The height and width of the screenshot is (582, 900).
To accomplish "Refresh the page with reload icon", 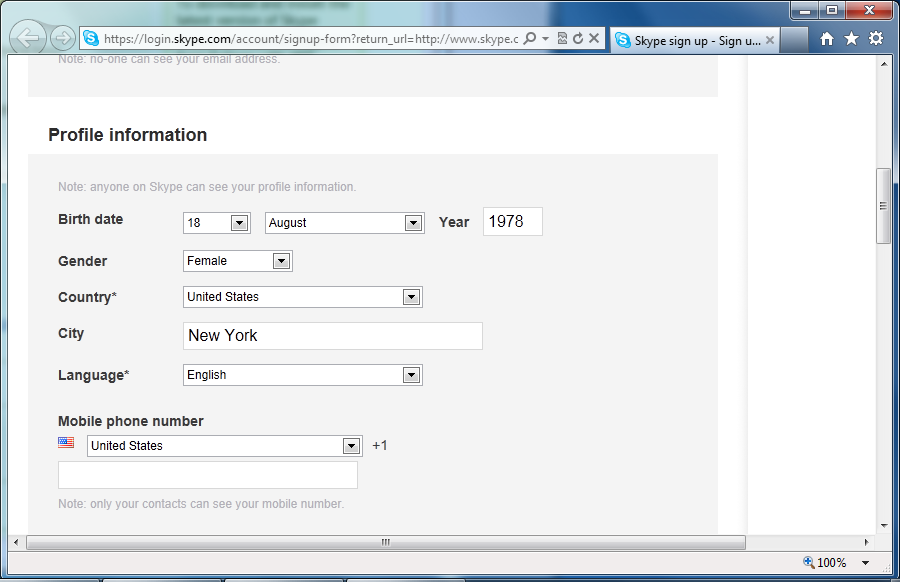I will pyautogui.click(x=577, y=39).
